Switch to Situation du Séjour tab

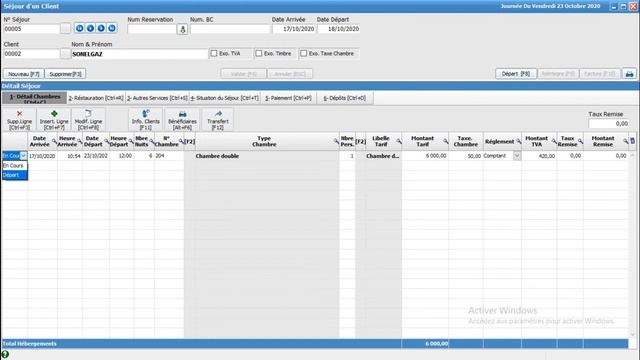click(x=224, y=98)
